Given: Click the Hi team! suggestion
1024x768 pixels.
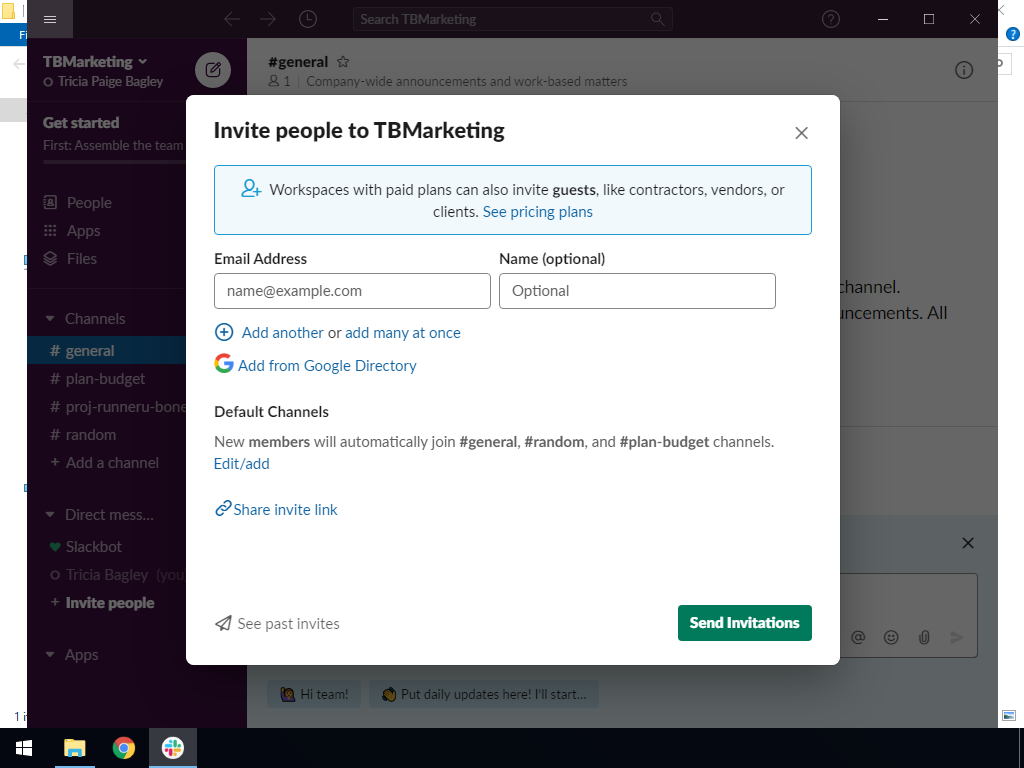Looking at the screenshot, I should tap(314, 694).
